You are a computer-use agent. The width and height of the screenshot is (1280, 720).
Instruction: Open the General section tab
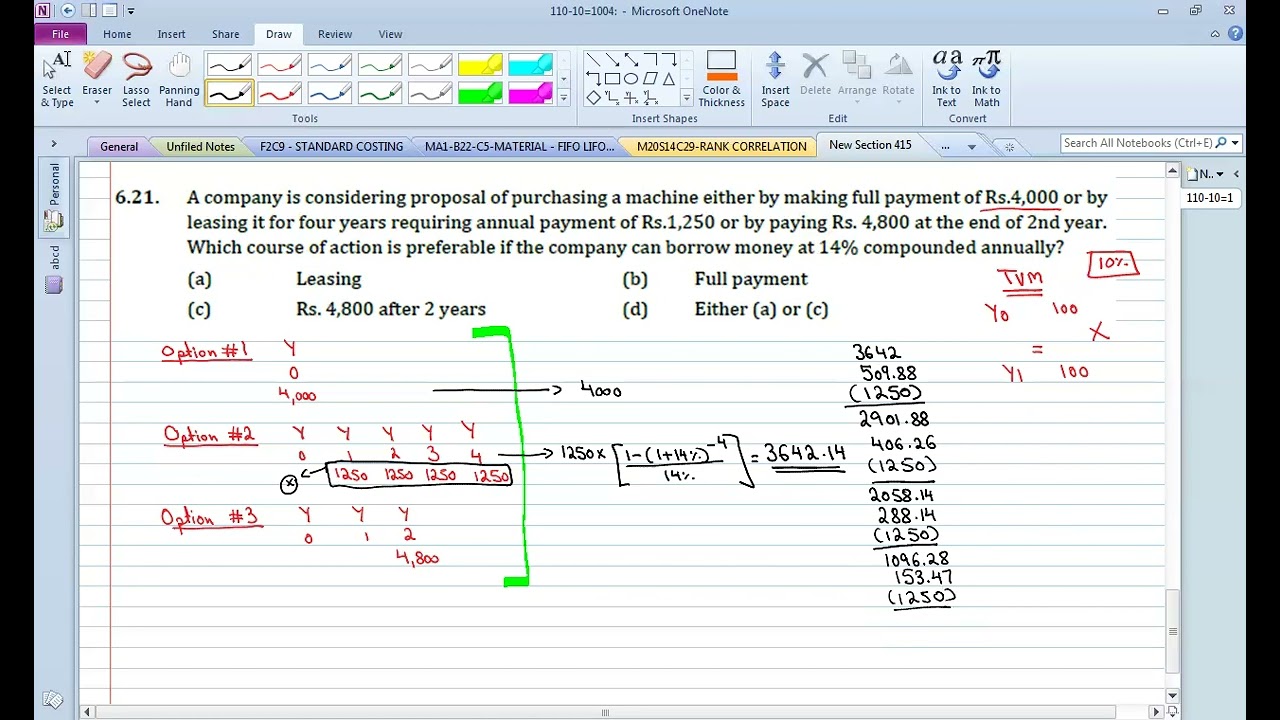(119, 146)
